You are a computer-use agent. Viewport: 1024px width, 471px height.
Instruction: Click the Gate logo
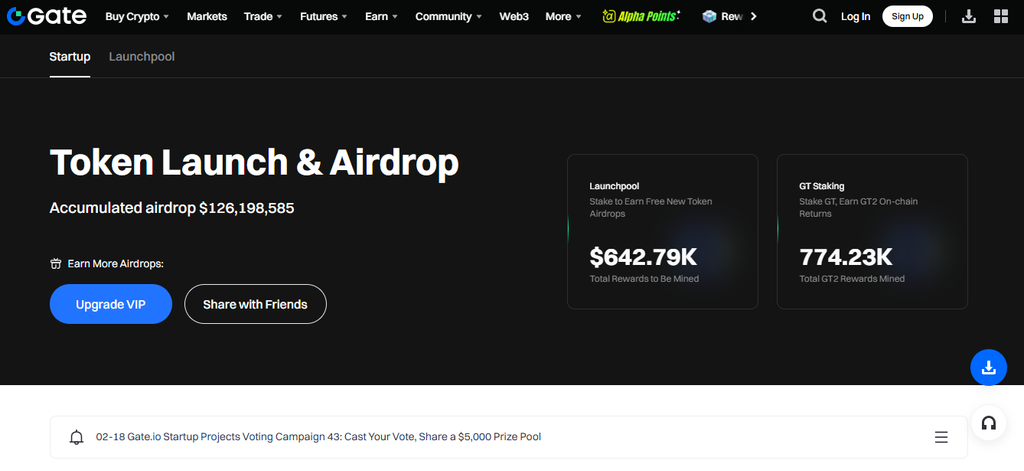pos(46,16)
